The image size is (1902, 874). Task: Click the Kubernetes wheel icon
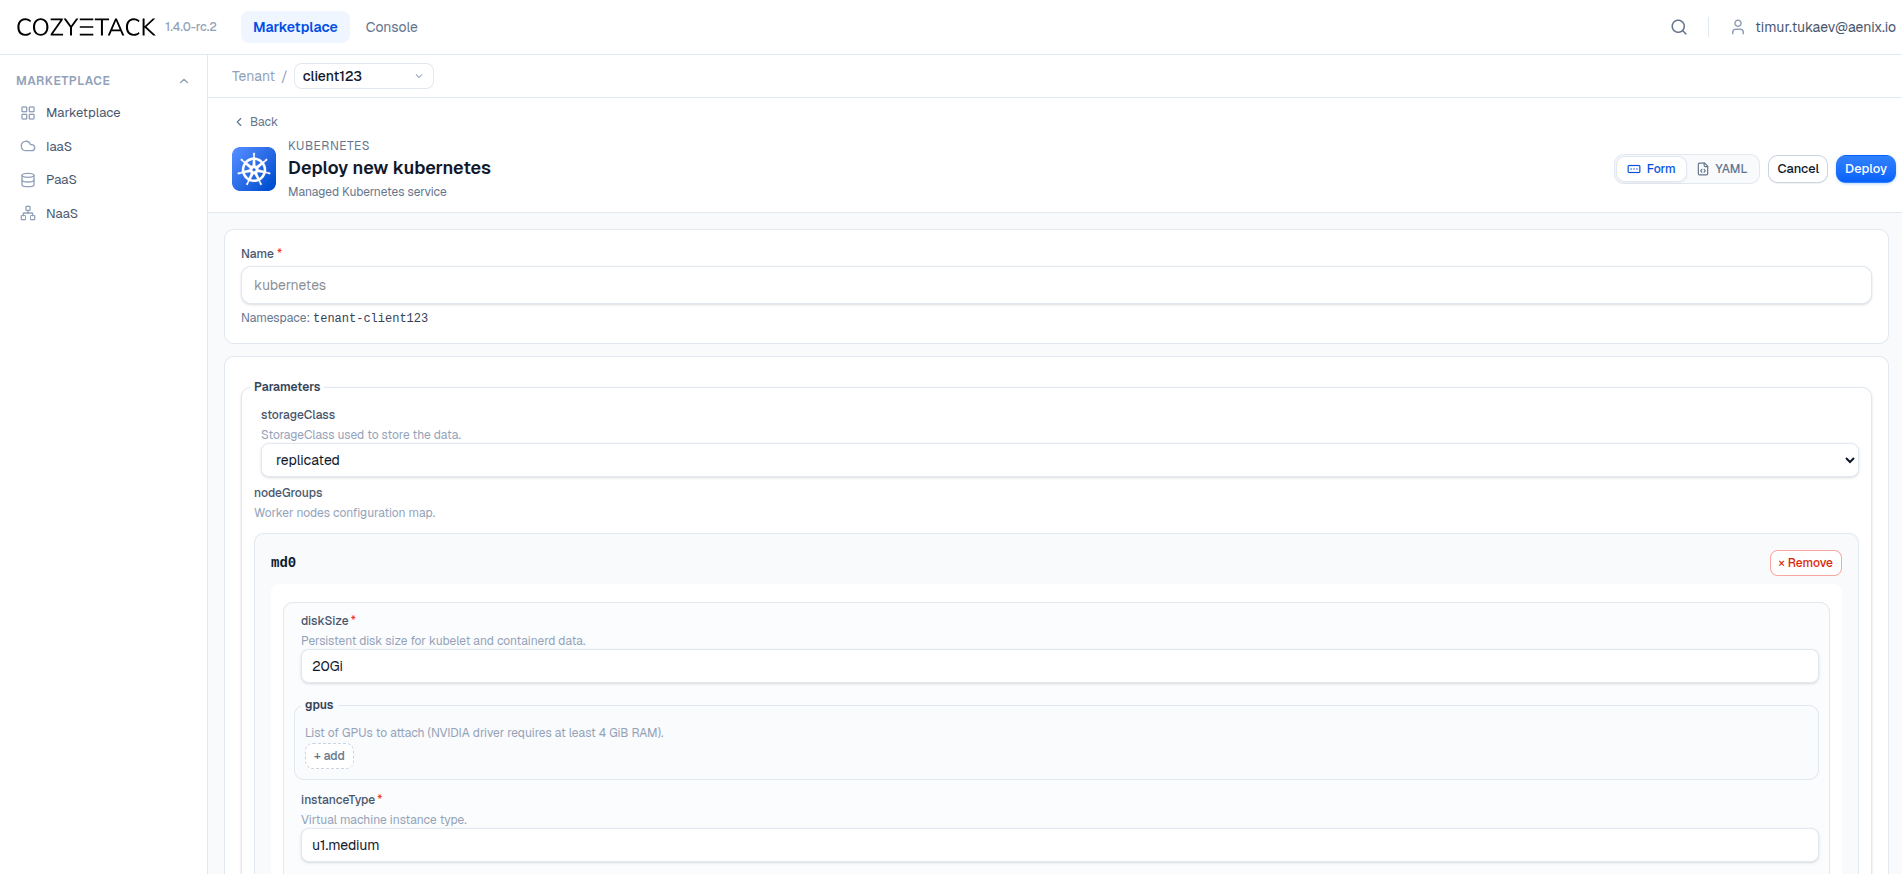coord(254,169)
